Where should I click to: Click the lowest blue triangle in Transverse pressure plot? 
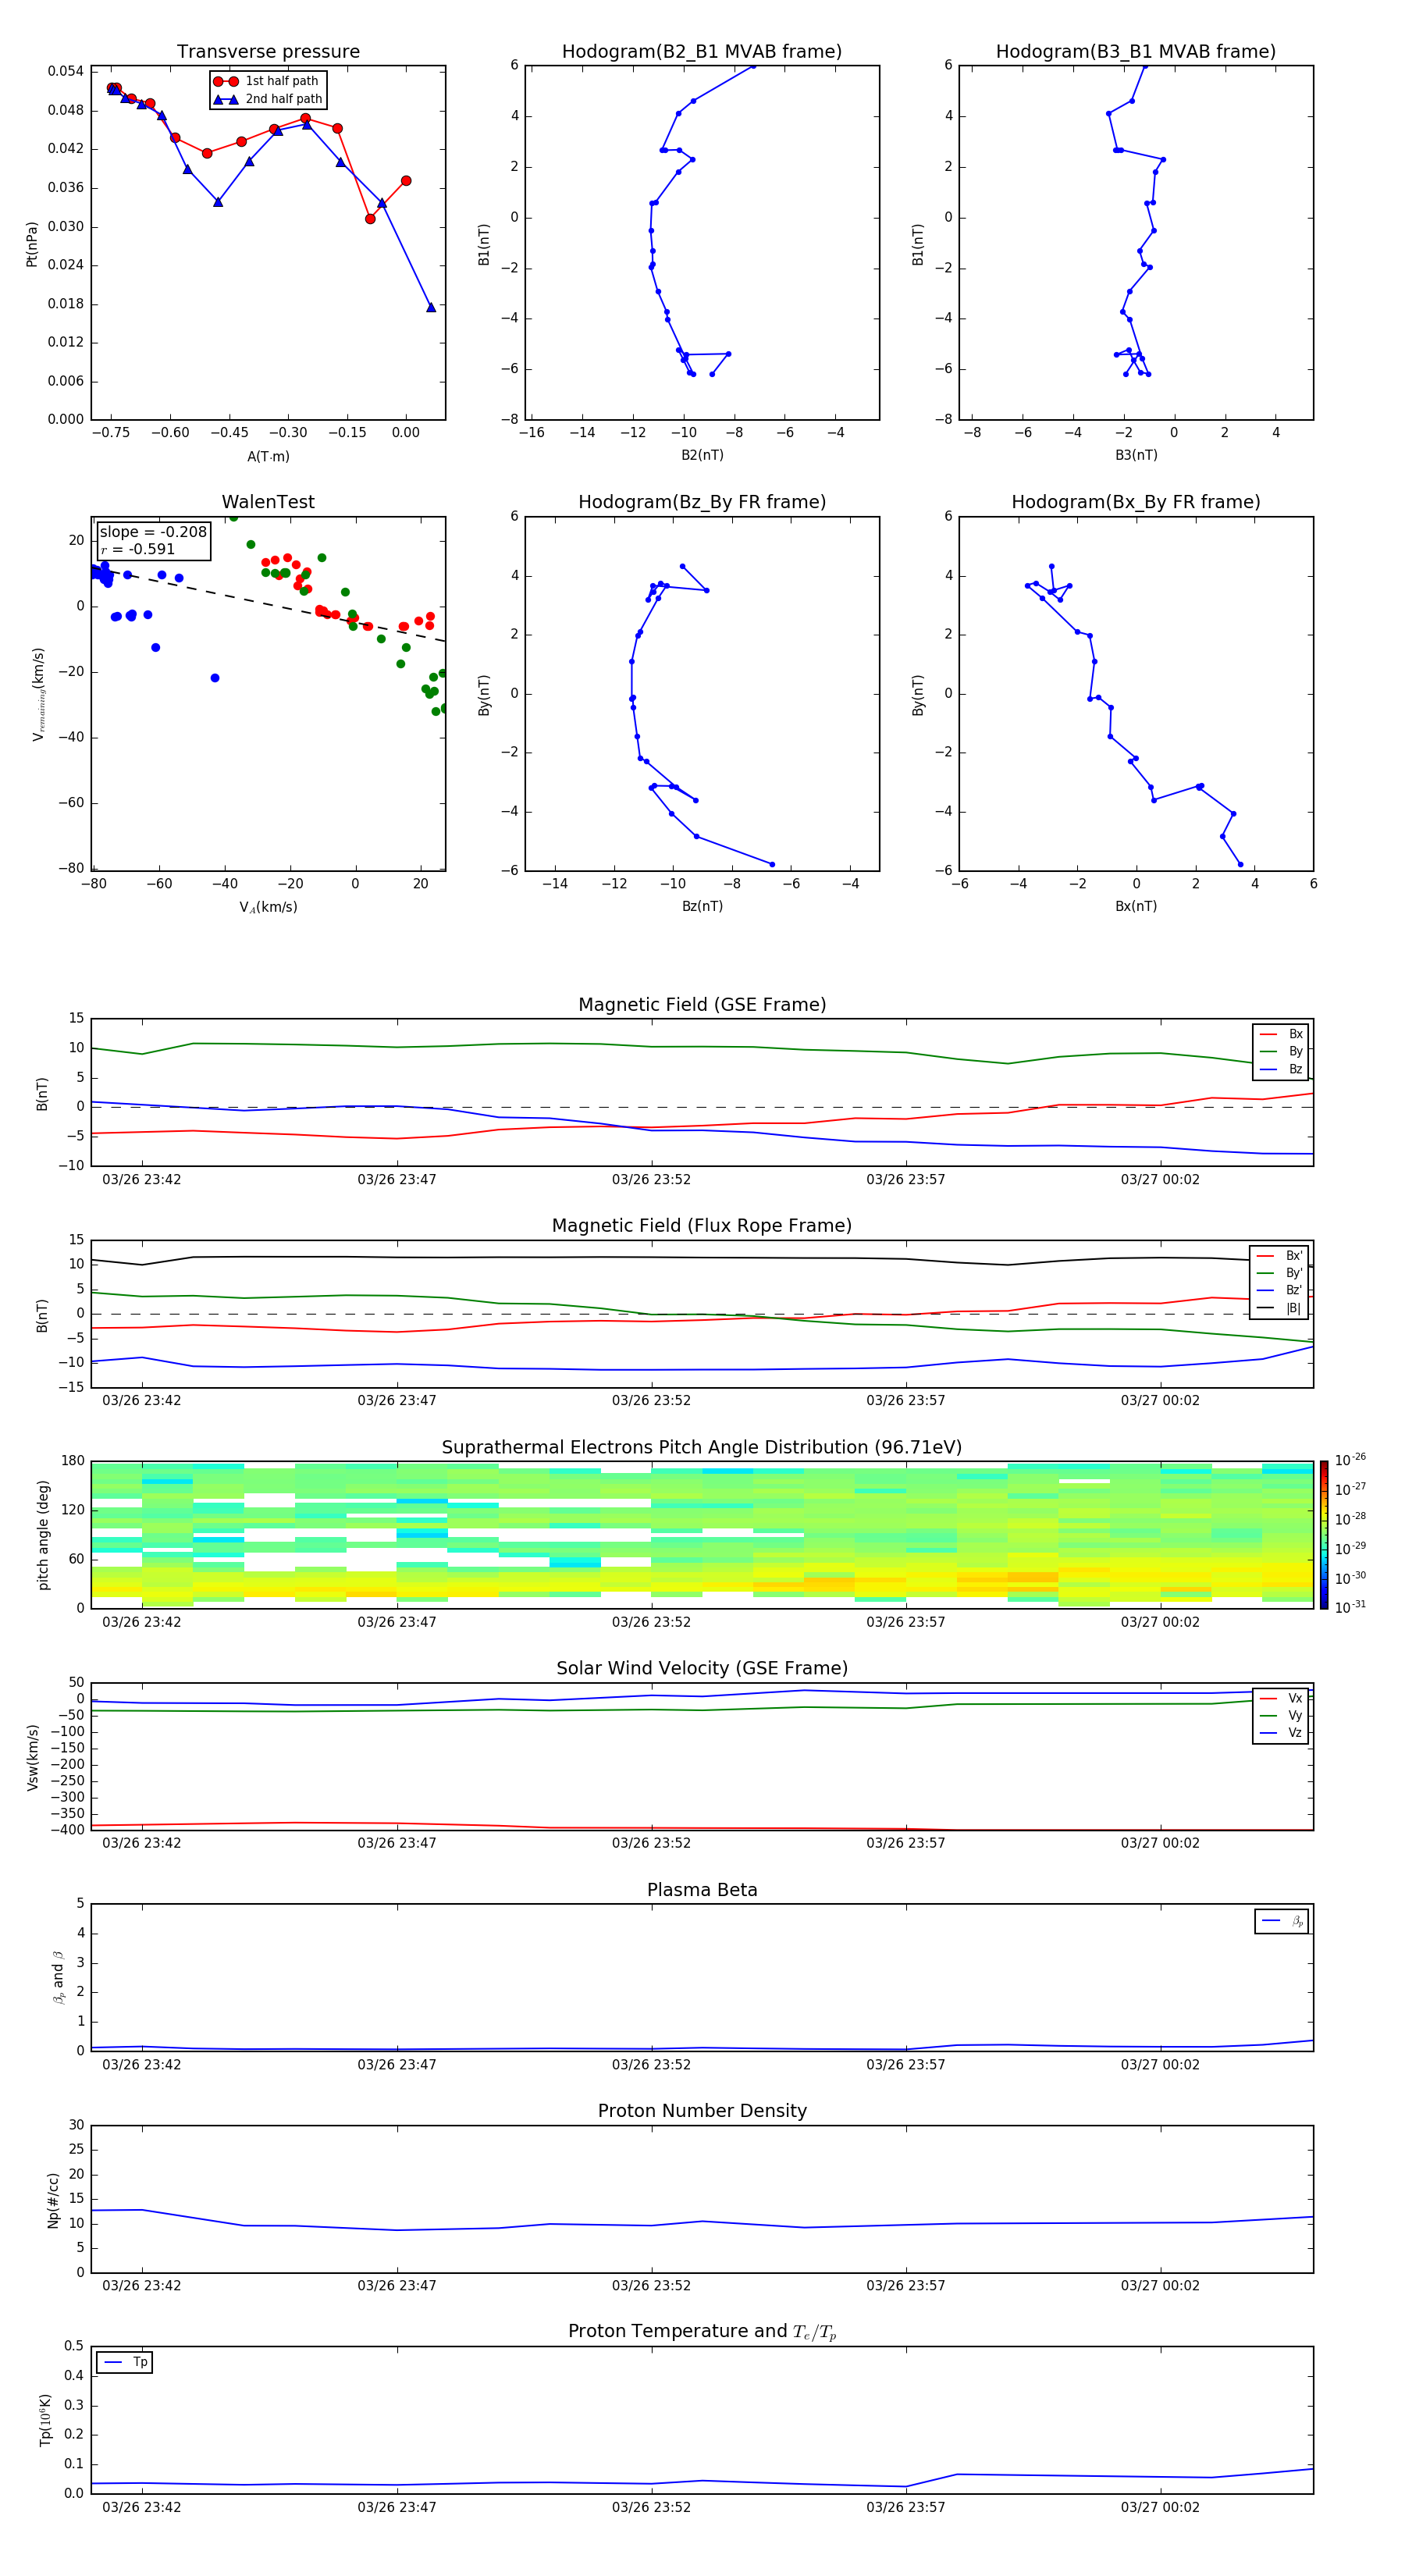pos(431,307)
